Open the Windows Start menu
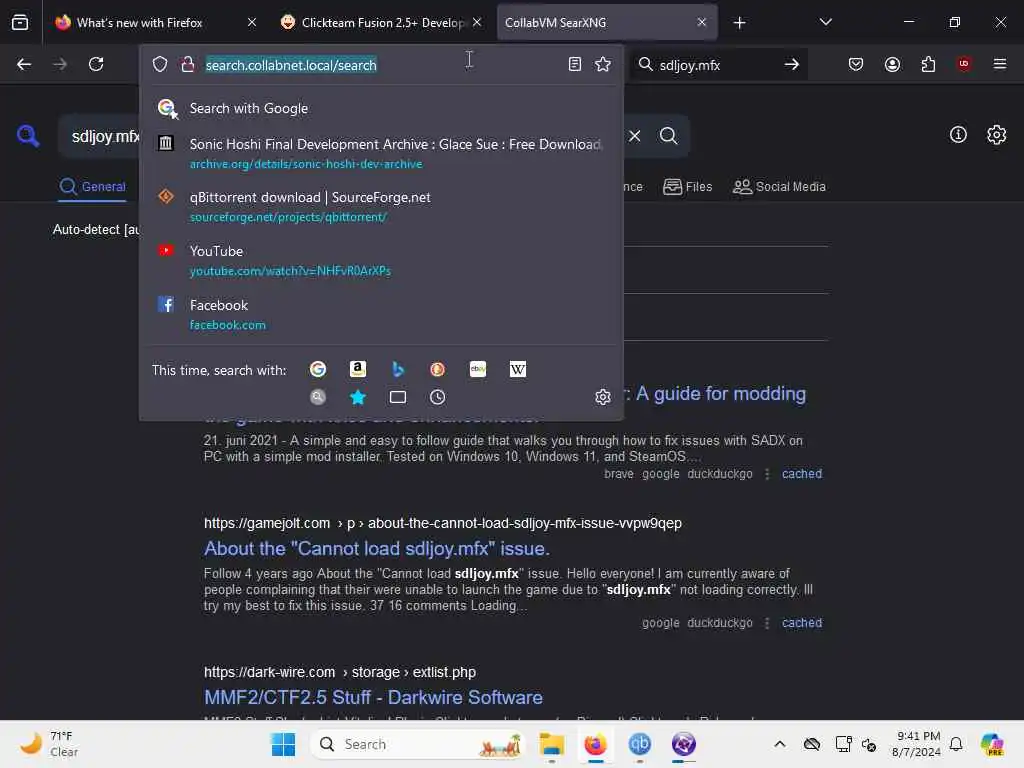 283,744
